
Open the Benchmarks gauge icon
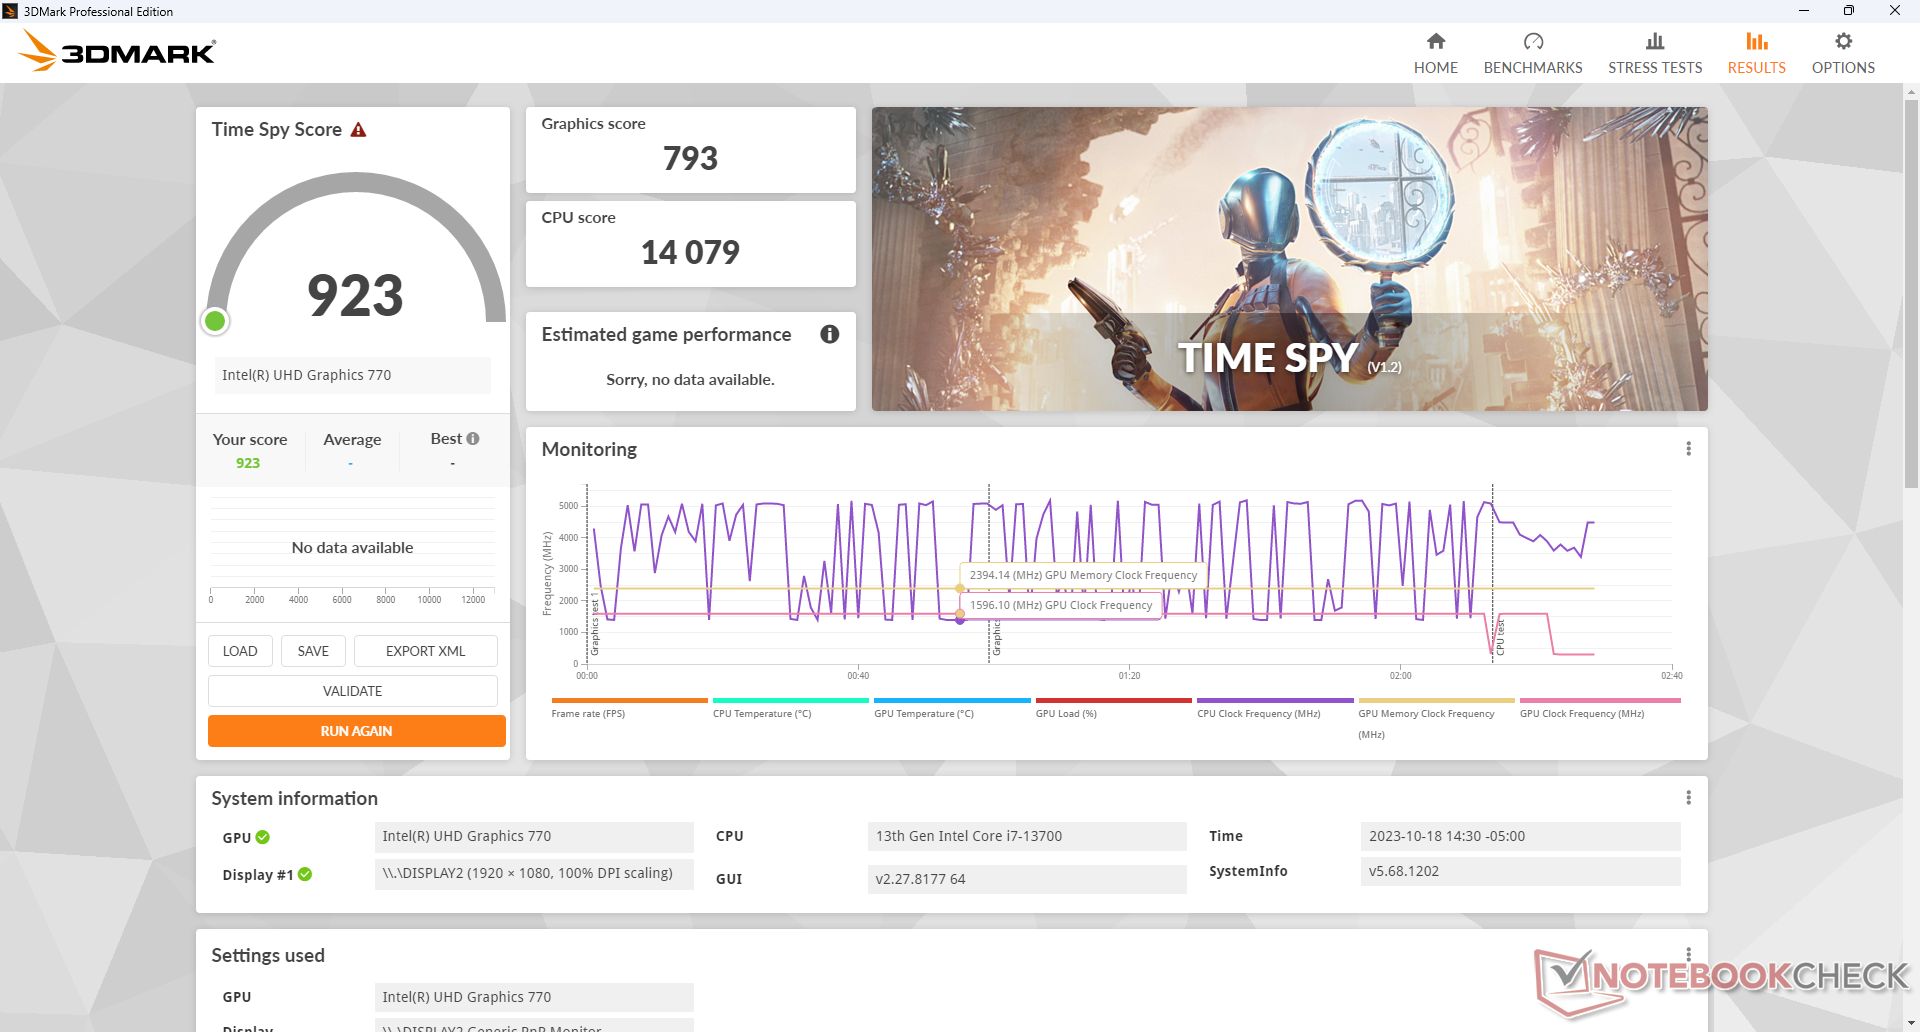click(1533, 41)
